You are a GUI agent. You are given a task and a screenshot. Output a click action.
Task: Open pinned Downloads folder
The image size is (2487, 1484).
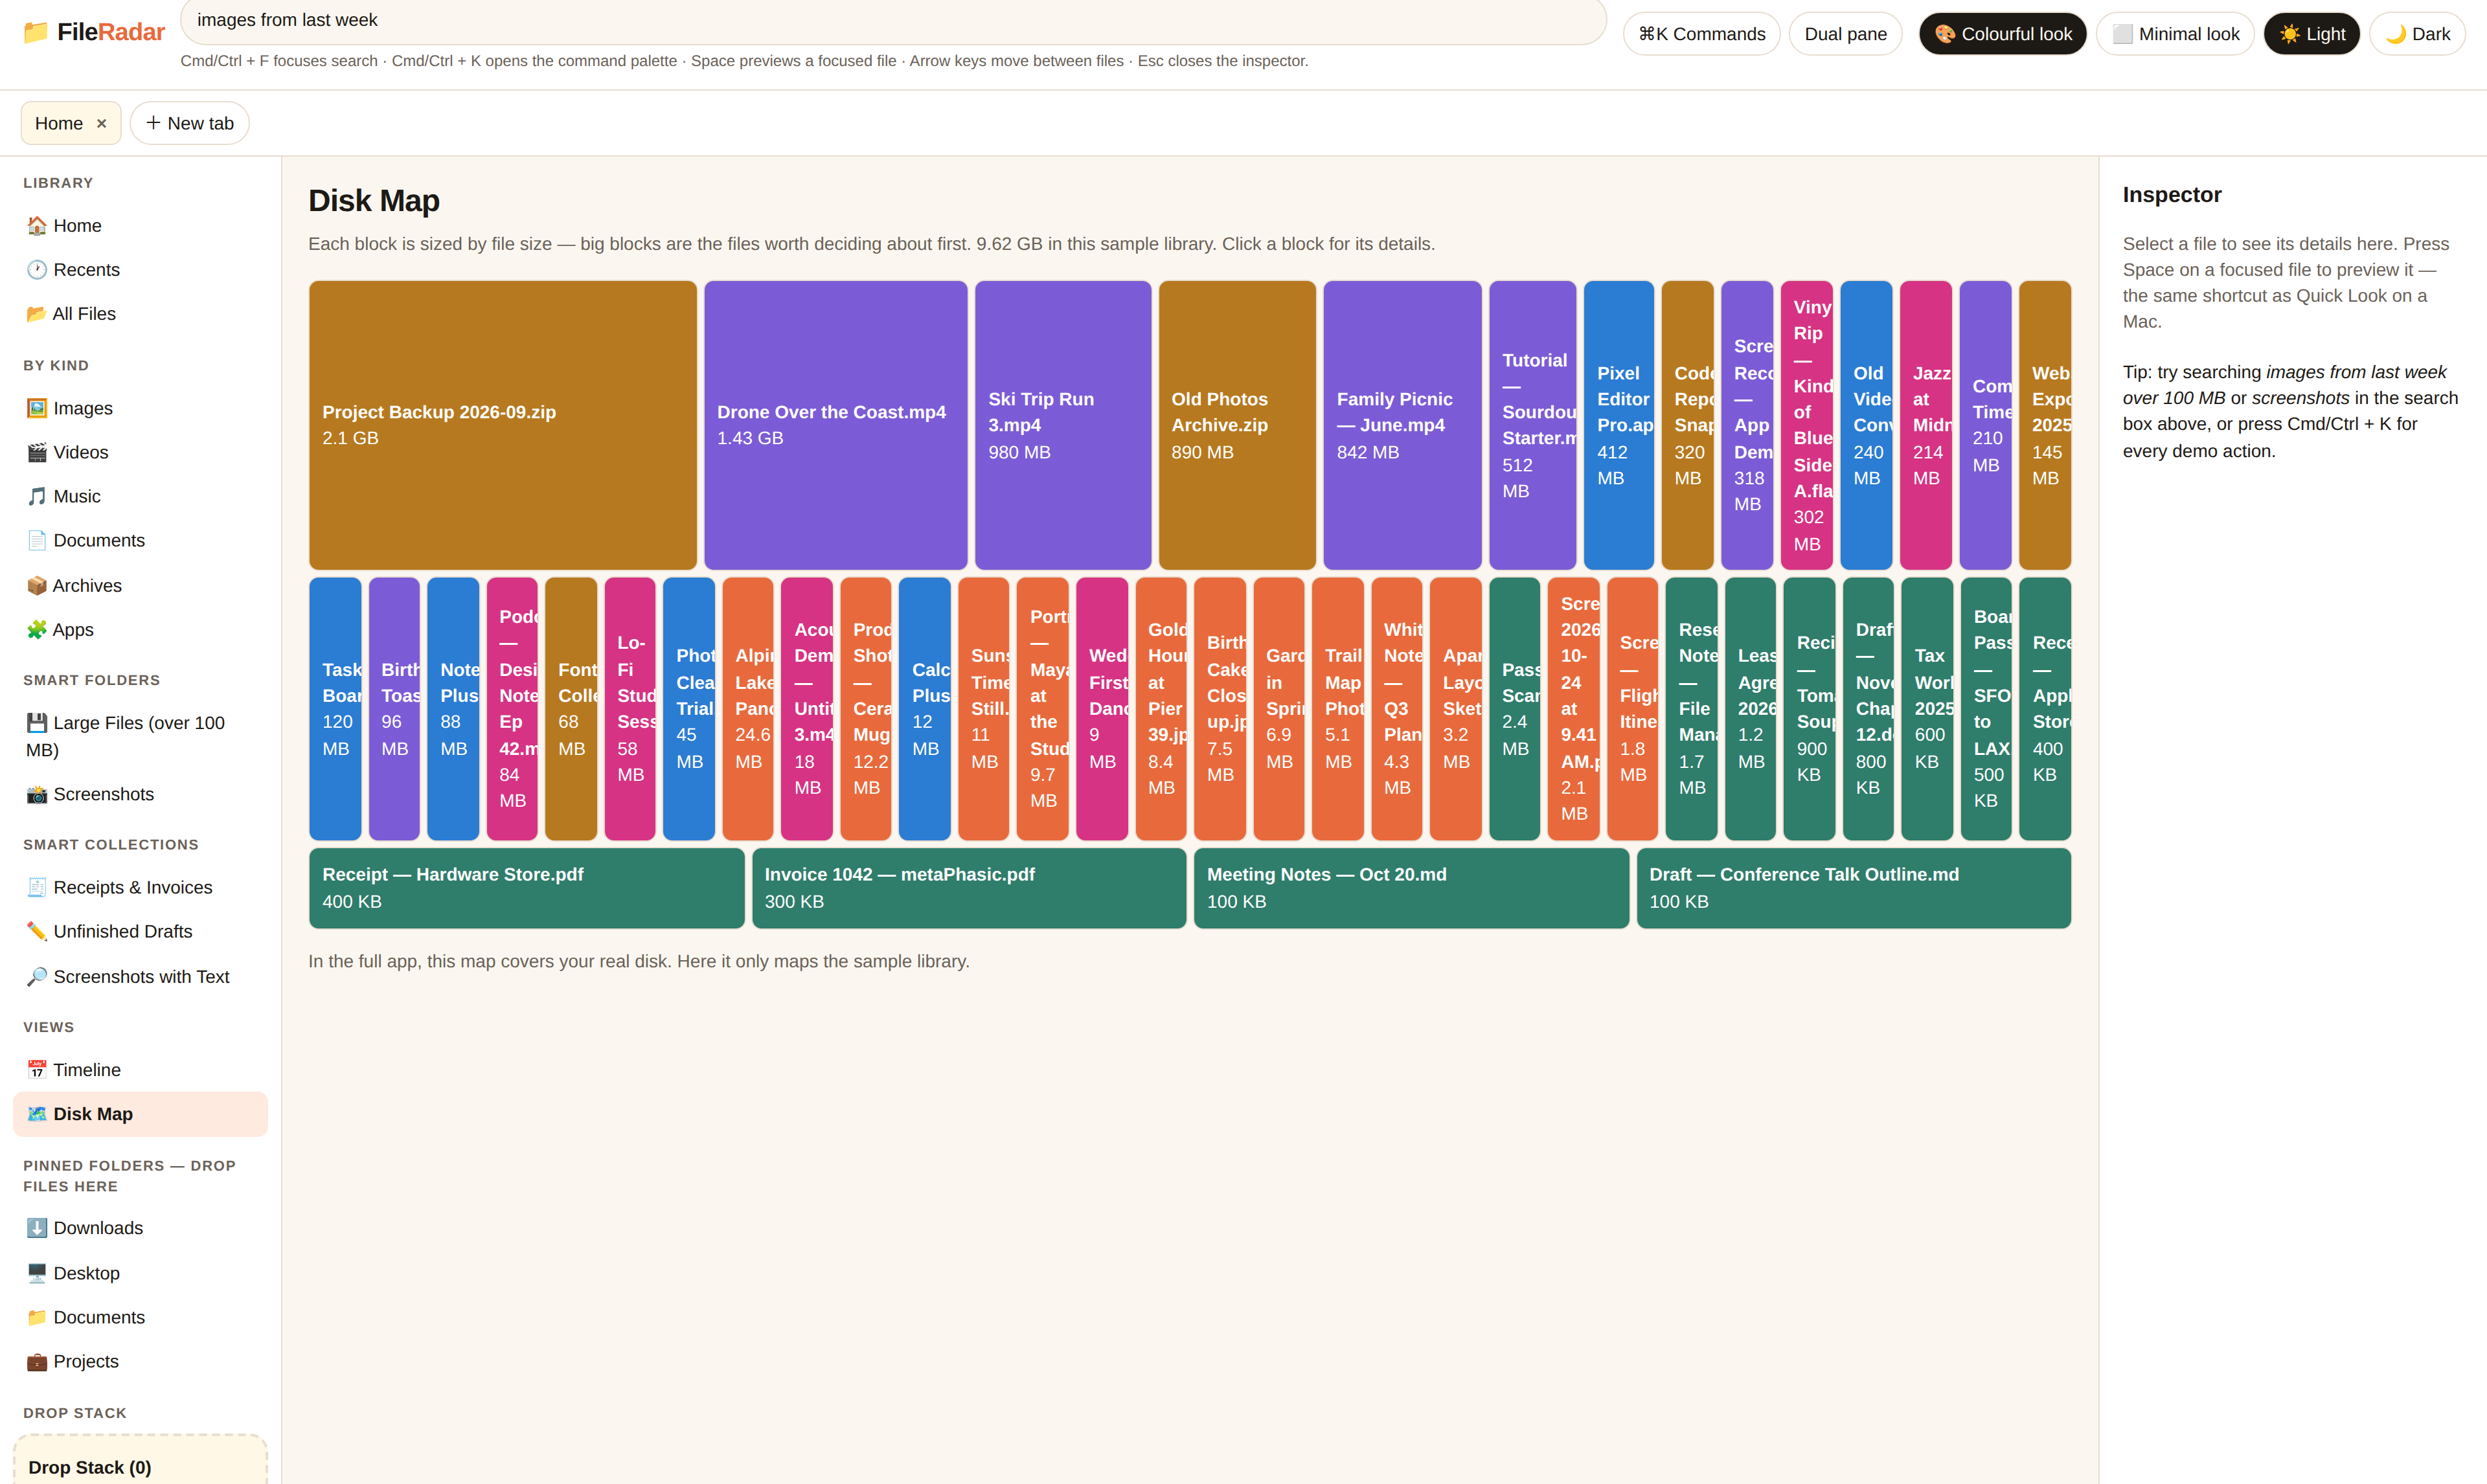point(140,1228)
